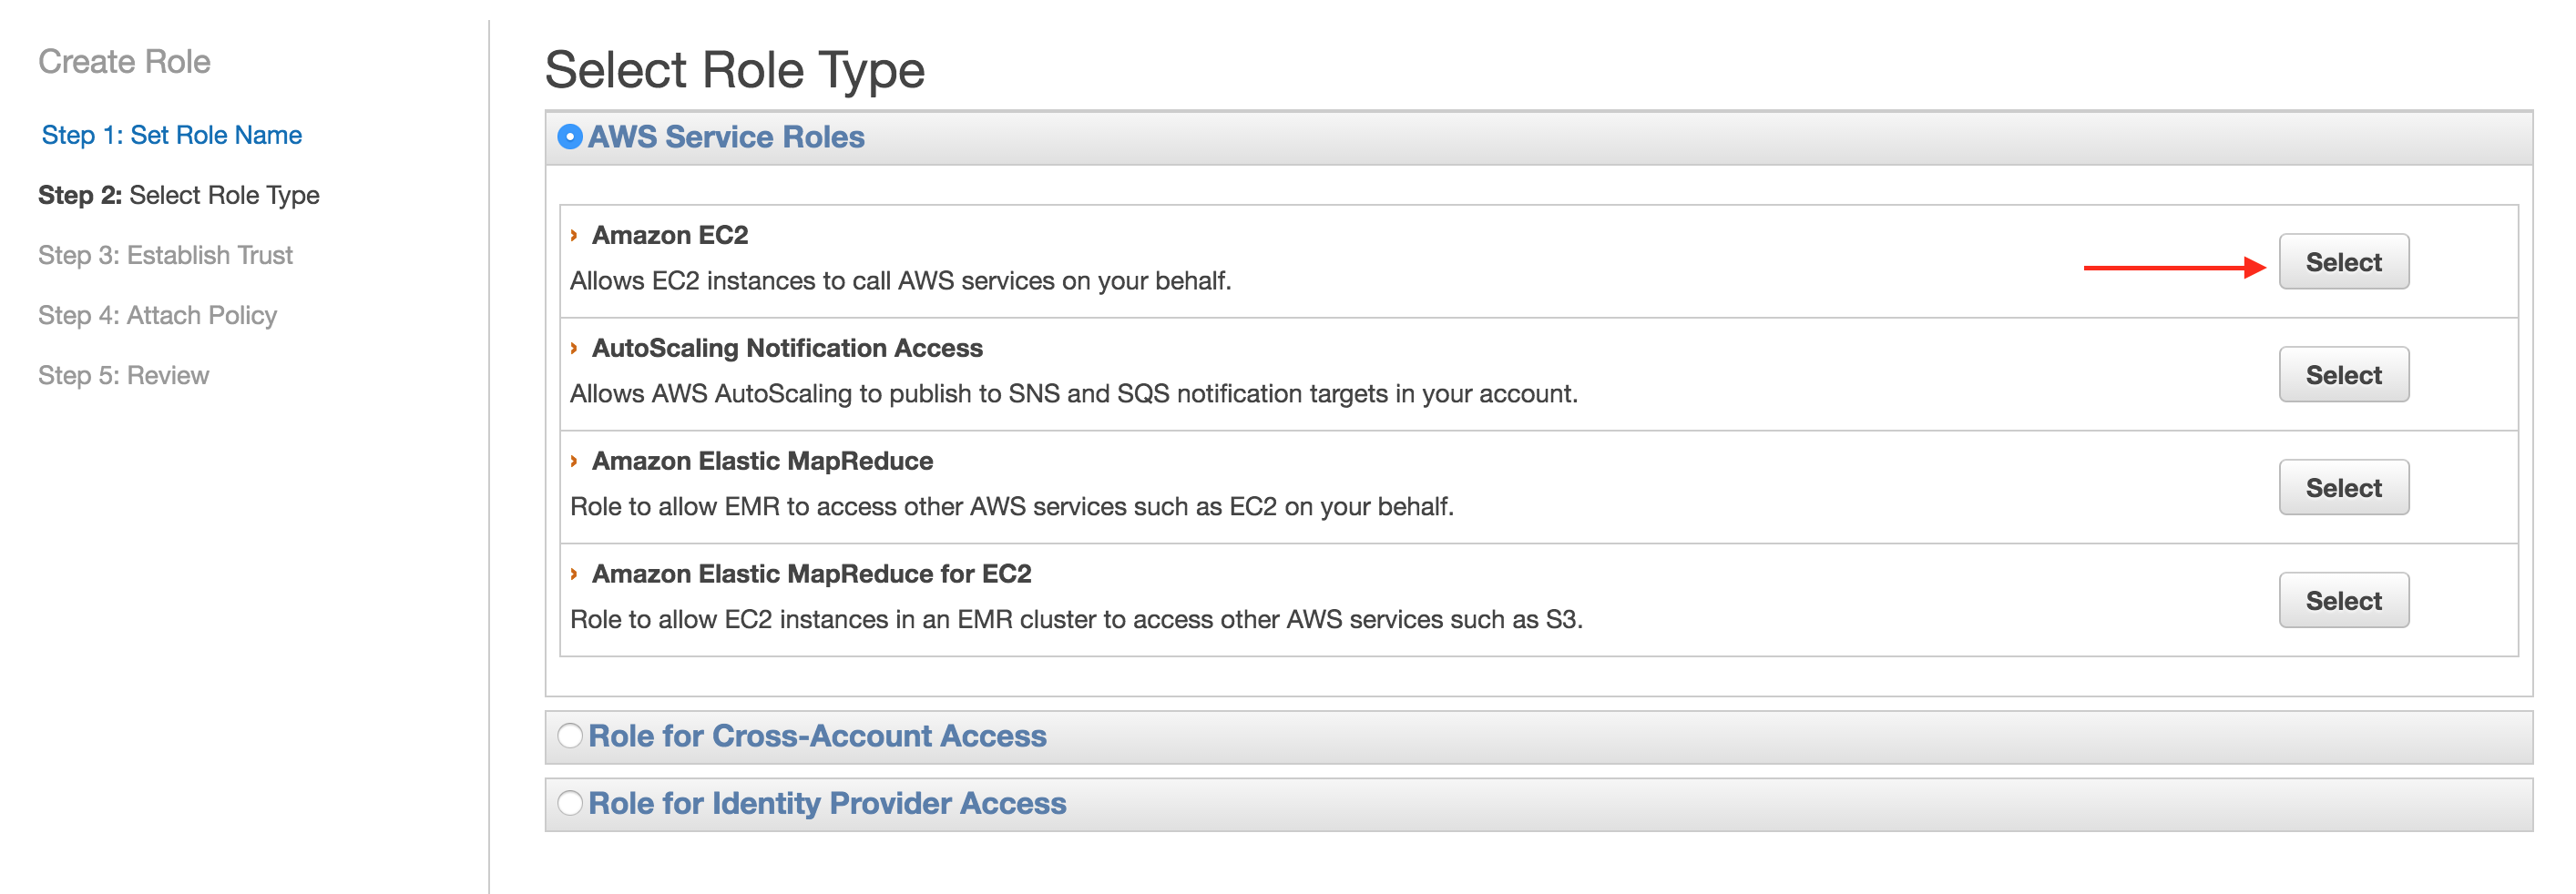Select the AWS Service Roles radio button
This screenshot has width=2576, height=894.
click(570, 137)
